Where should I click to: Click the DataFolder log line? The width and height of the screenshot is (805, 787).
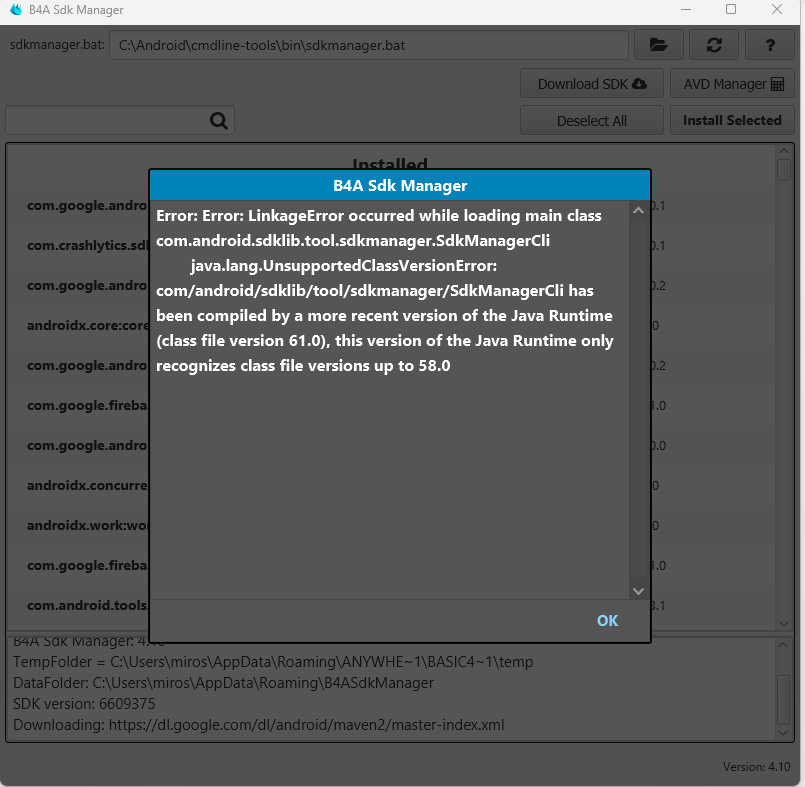pyautogui.click(x=223, y=683)
